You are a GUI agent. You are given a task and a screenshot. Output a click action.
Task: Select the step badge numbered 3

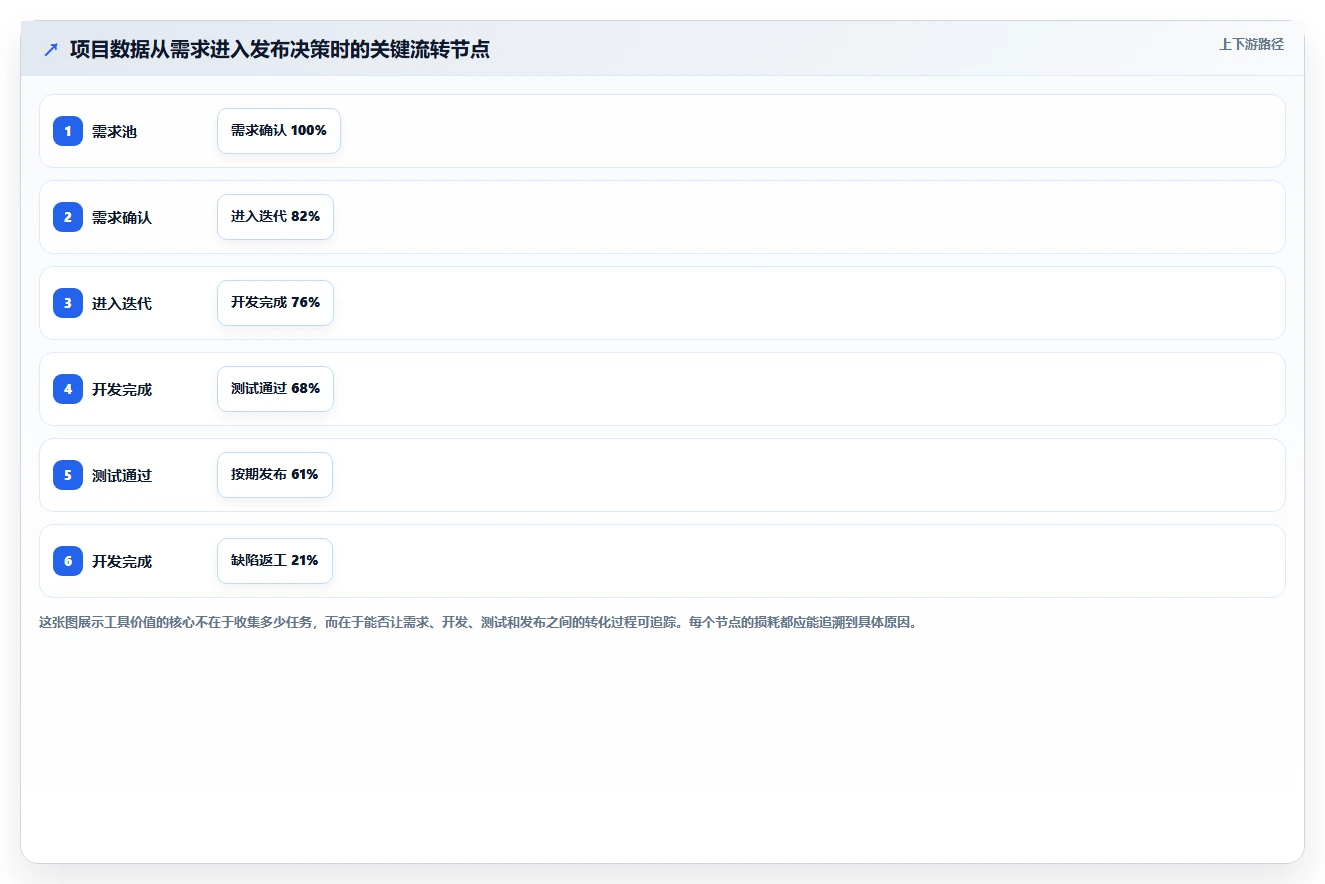click(x=68, y=303)
